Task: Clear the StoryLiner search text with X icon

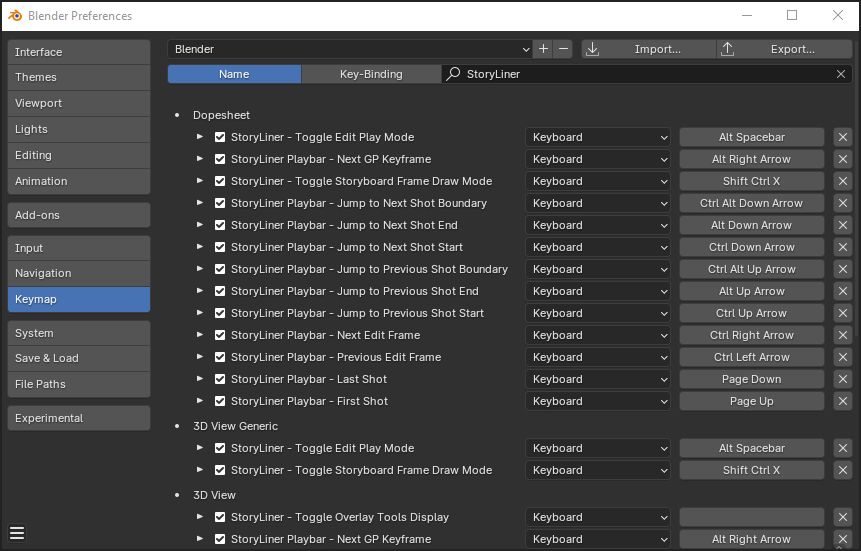Action: 841,74
